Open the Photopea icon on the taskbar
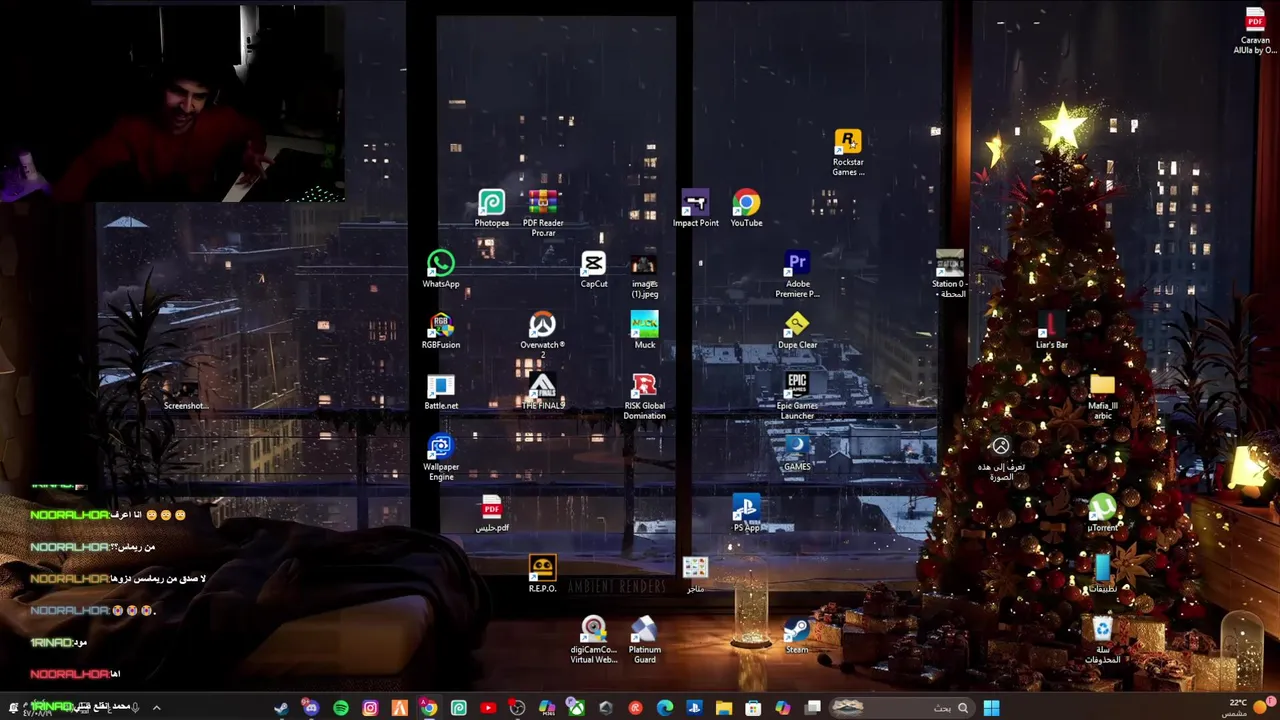This screenshot has width=1280, height=720. [x=459, y=708]
